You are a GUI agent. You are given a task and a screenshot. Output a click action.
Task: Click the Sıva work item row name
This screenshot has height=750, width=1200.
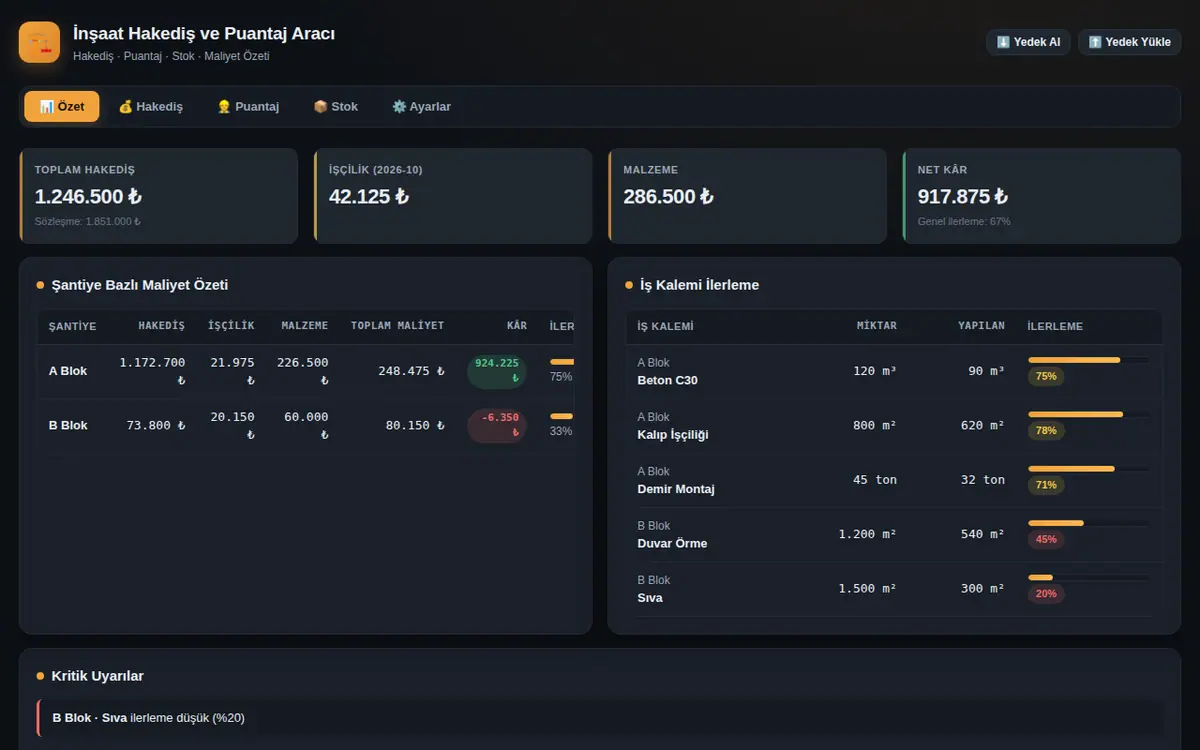(650, 598)
